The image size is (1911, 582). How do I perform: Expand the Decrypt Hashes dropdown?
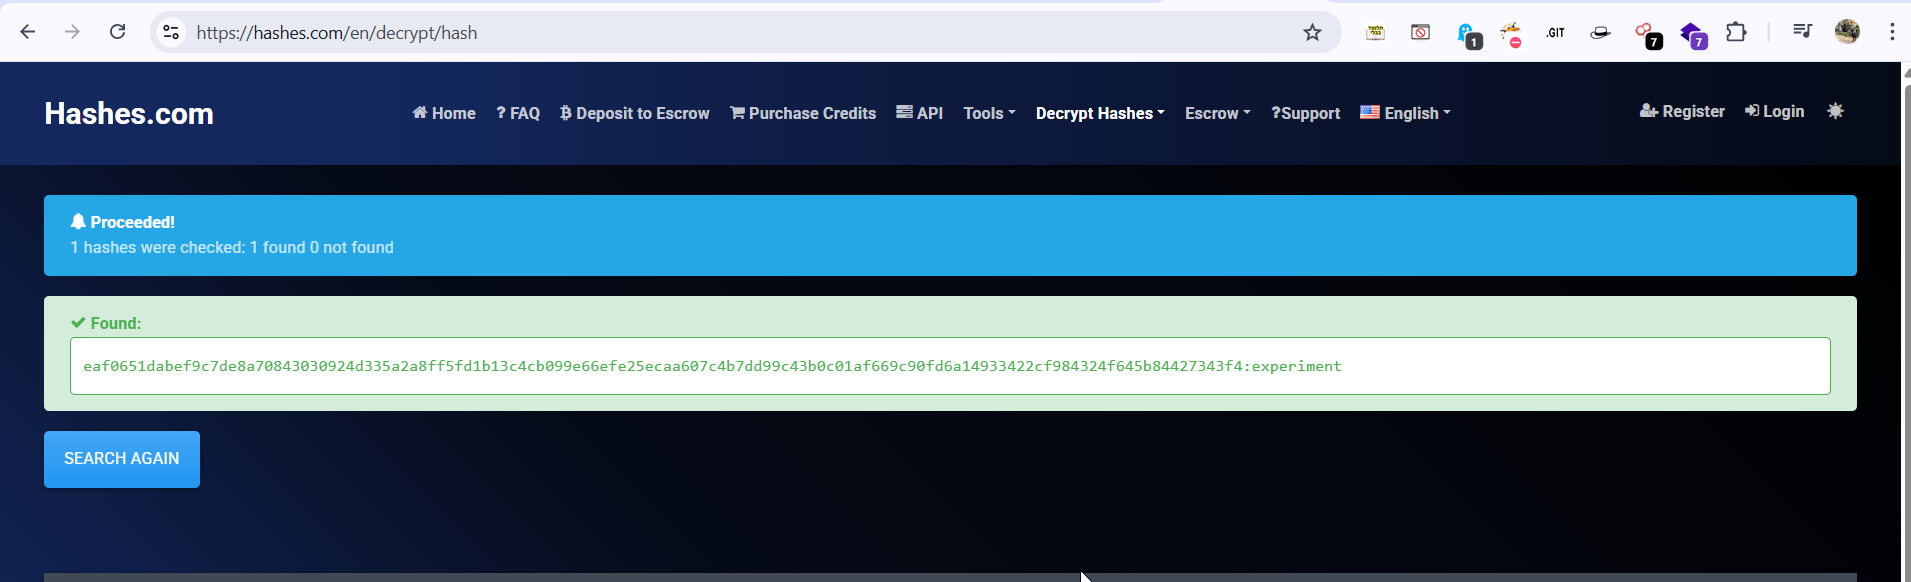pos(1099,113)
